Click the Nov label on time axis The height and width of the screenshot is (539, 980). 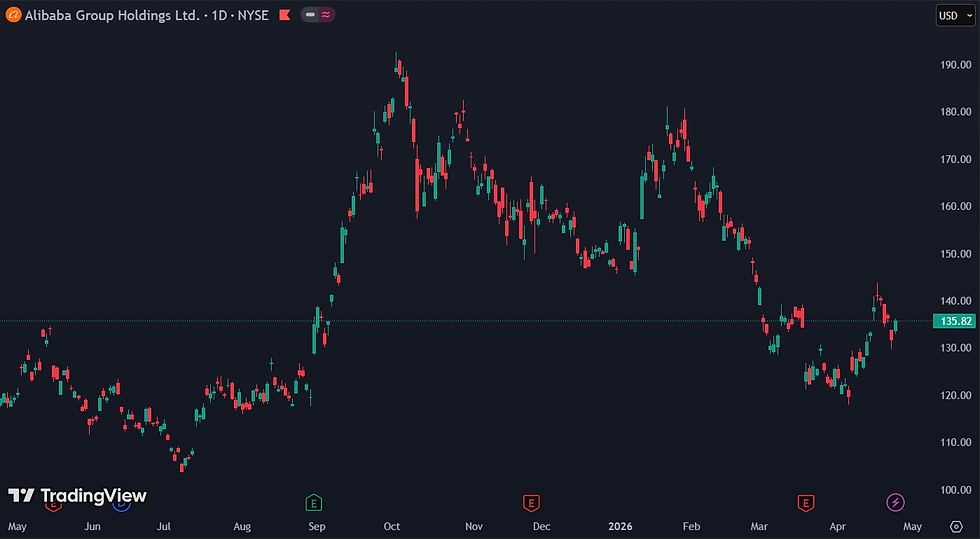point(474,526)
